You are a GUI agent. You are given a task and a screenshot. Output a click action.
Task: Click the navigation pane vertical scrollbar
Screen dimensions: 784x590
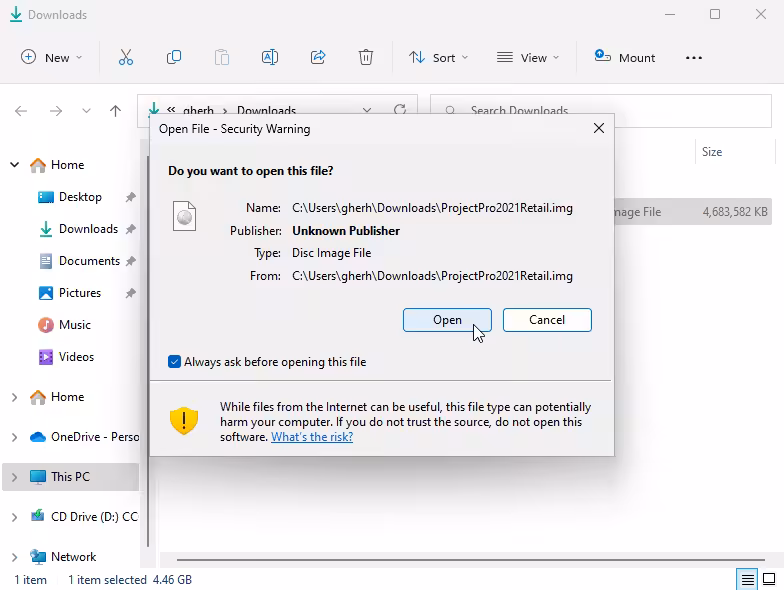coord(148,352)
